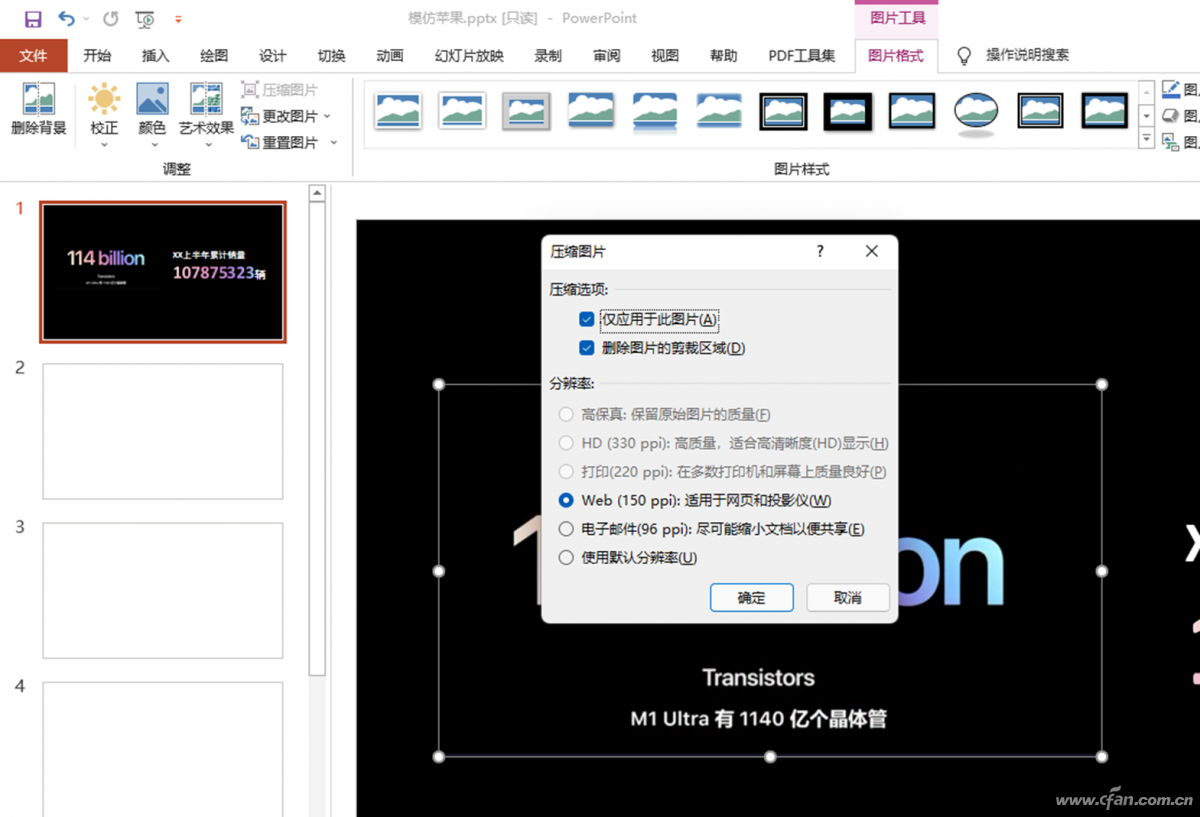Uncheck 删除图片的剪裁区域 option
Viewport: 1200px width, 817px height.
pyautogui.click(x=587, y=348)
